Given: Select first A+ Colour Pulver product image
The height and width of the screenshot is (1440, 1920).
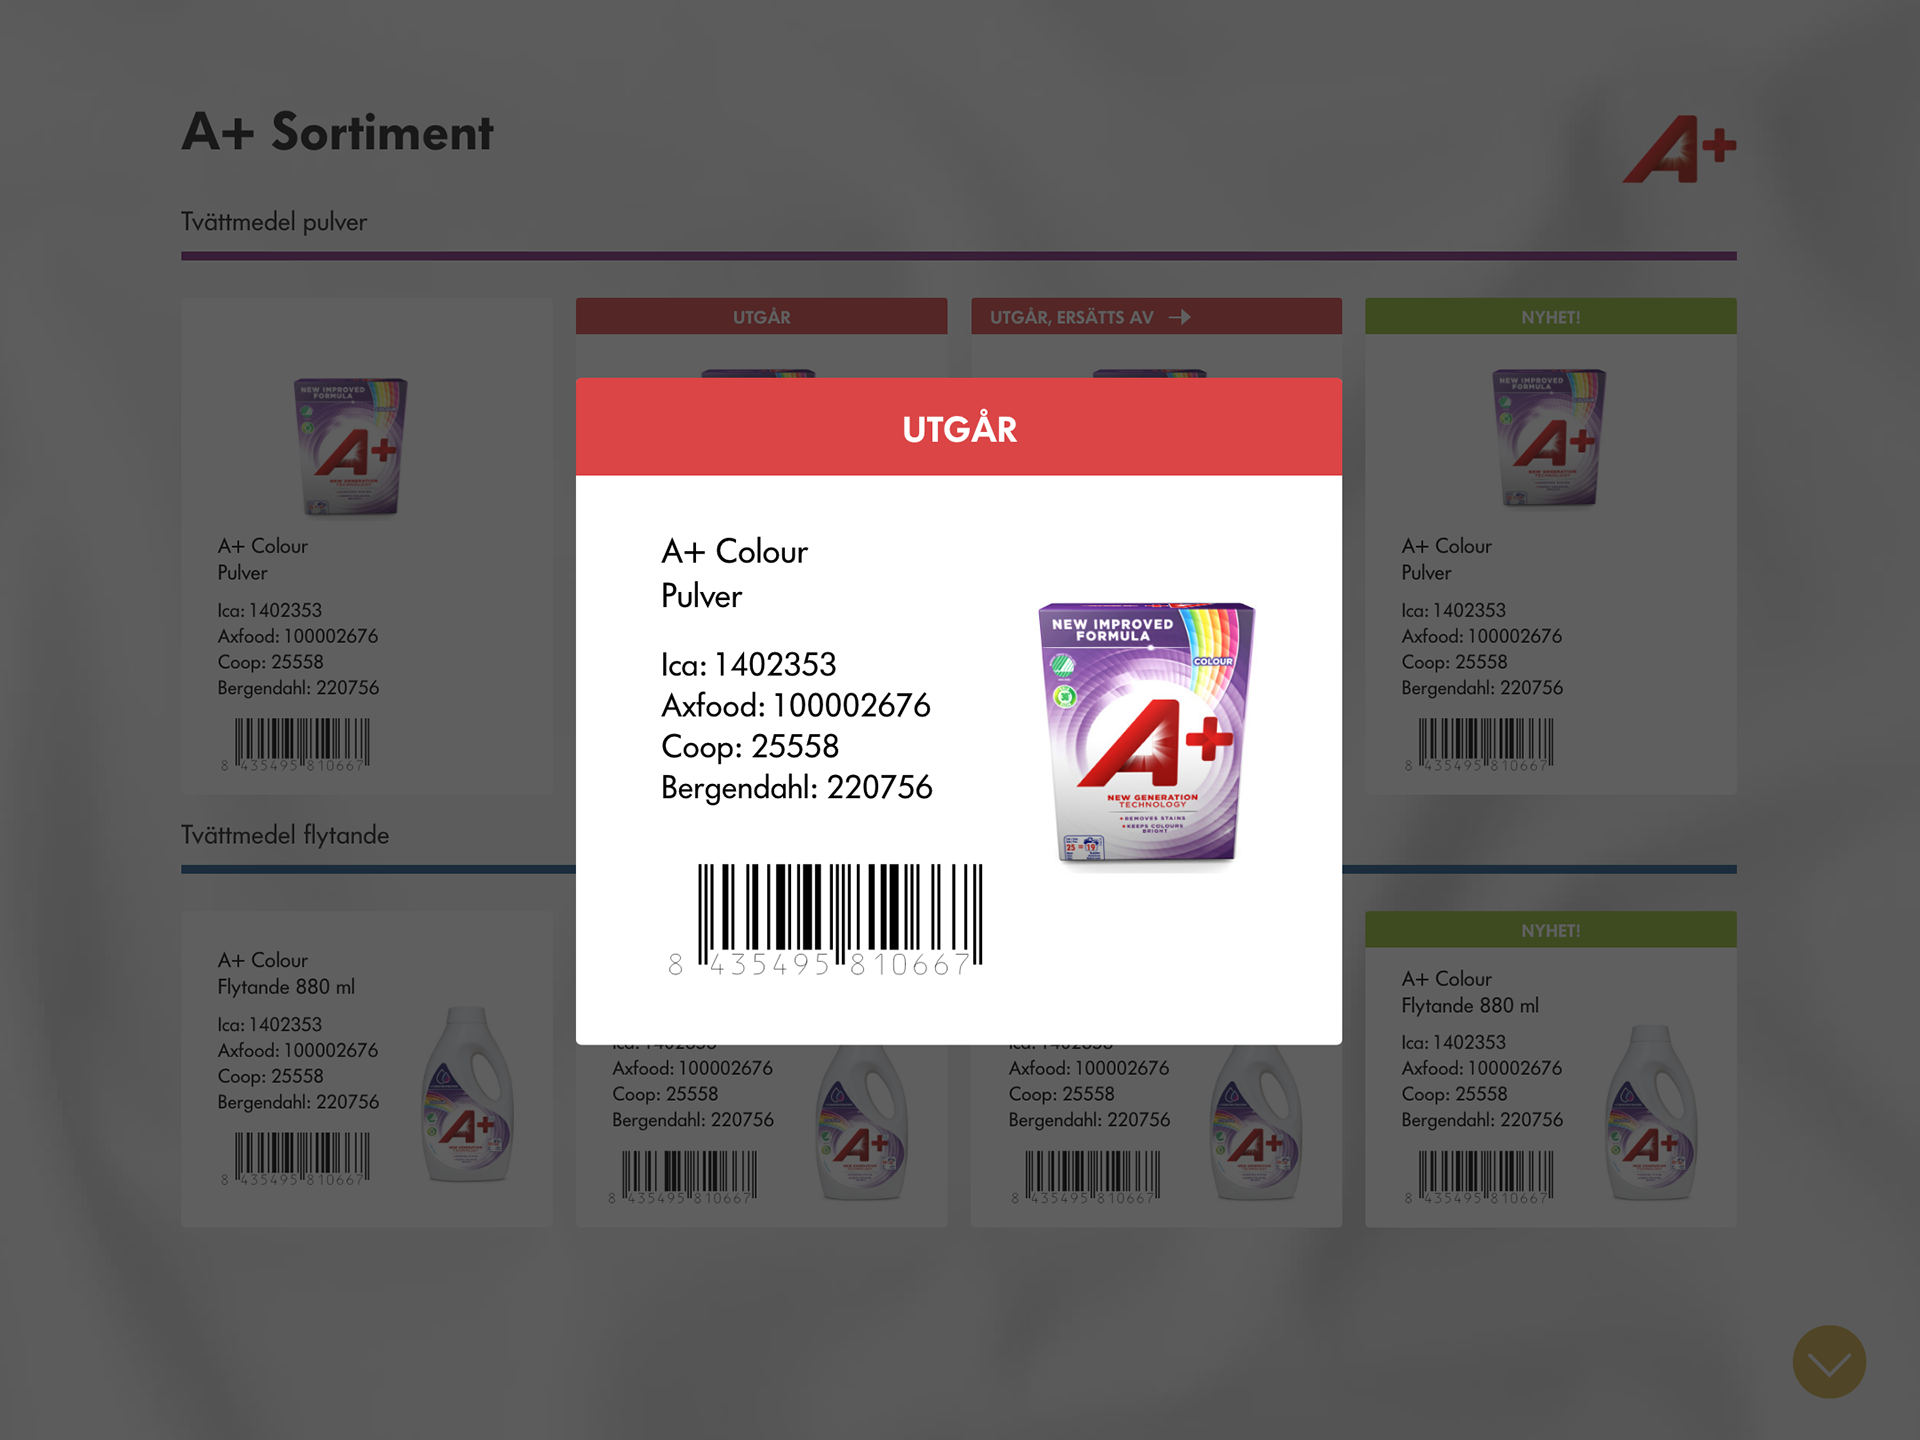Looking at the screenshot, I should click(351, 446).
